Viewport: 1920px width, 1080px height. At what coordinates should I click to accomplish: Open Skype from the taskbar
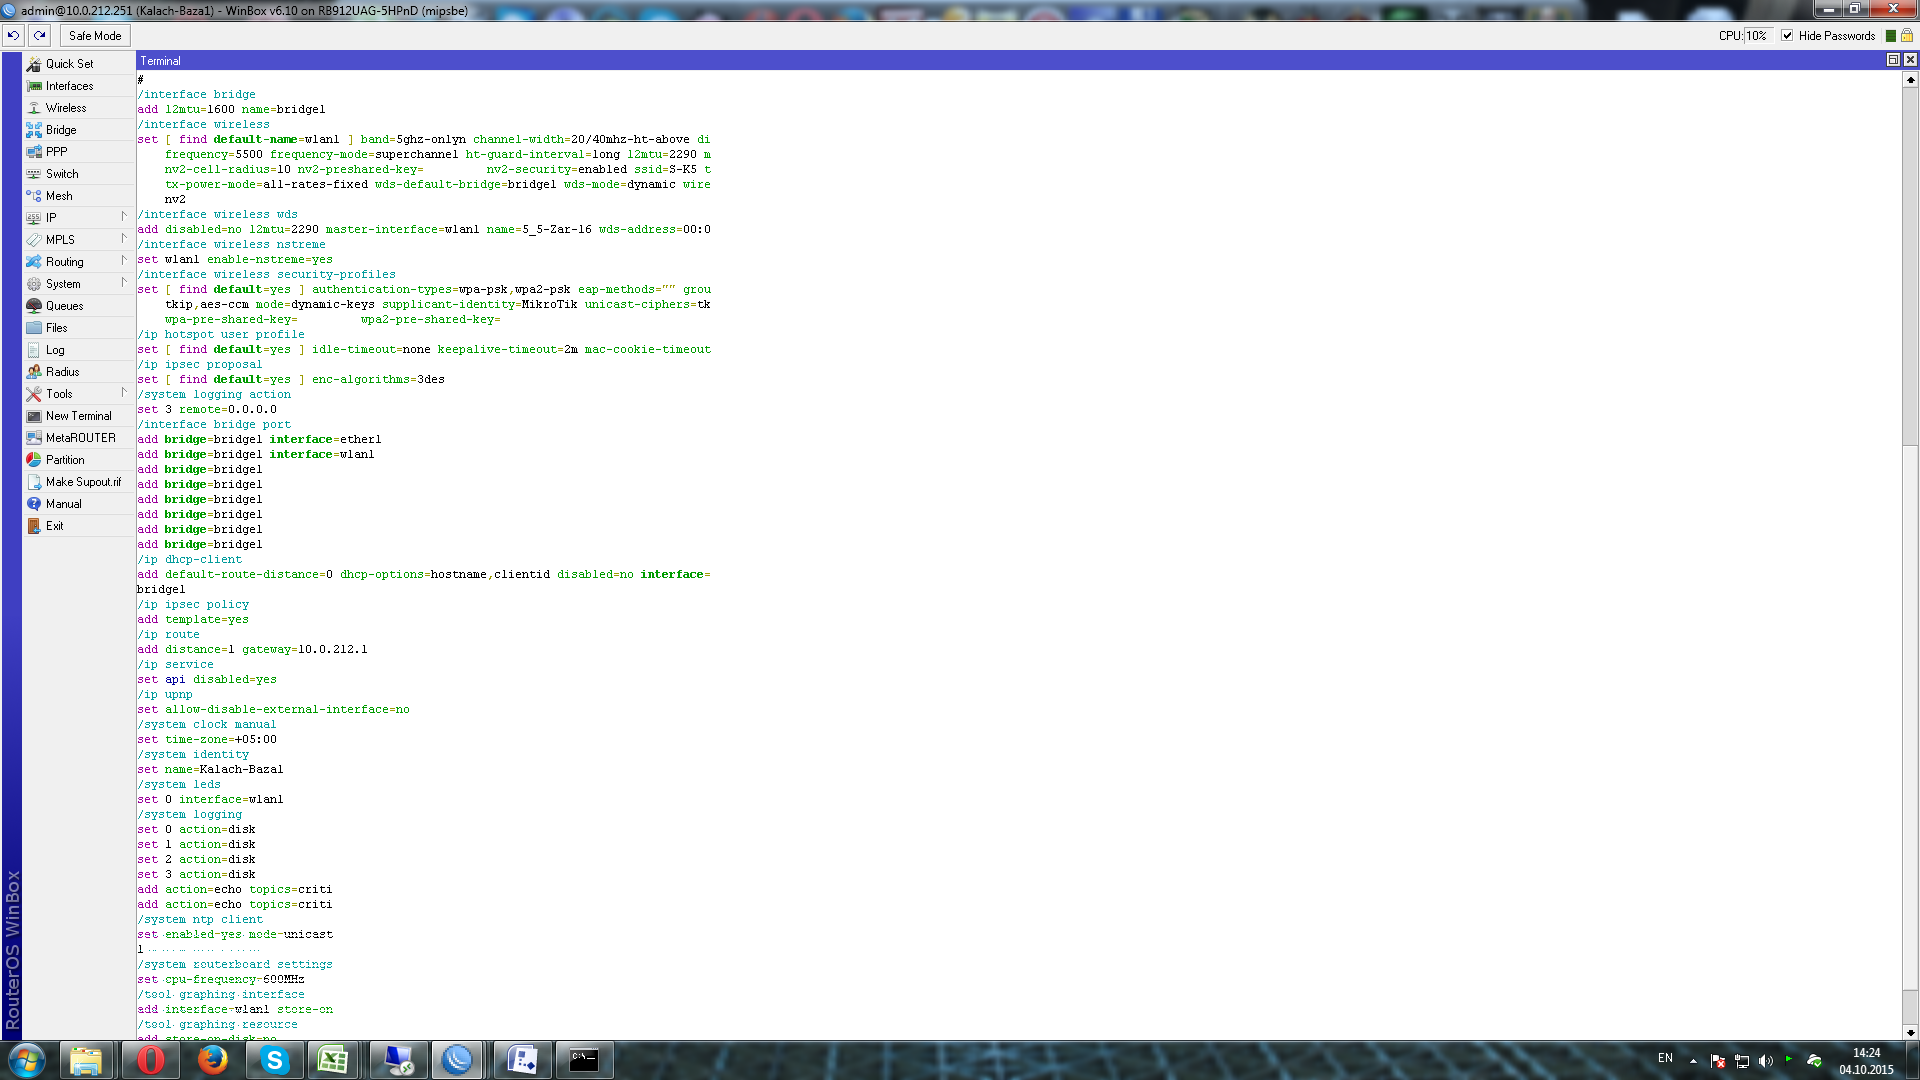[274, 1060]
